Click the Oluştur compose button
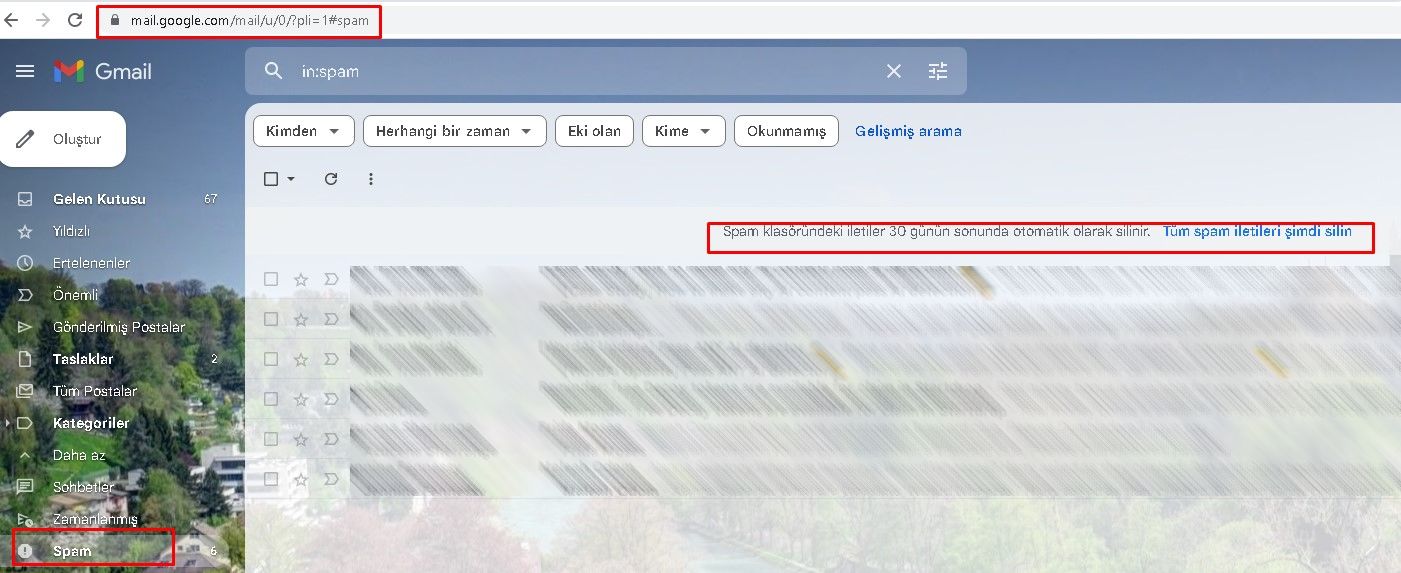Image resolution: width=1401 pixels, height=573 pixels. coord(63,139)
